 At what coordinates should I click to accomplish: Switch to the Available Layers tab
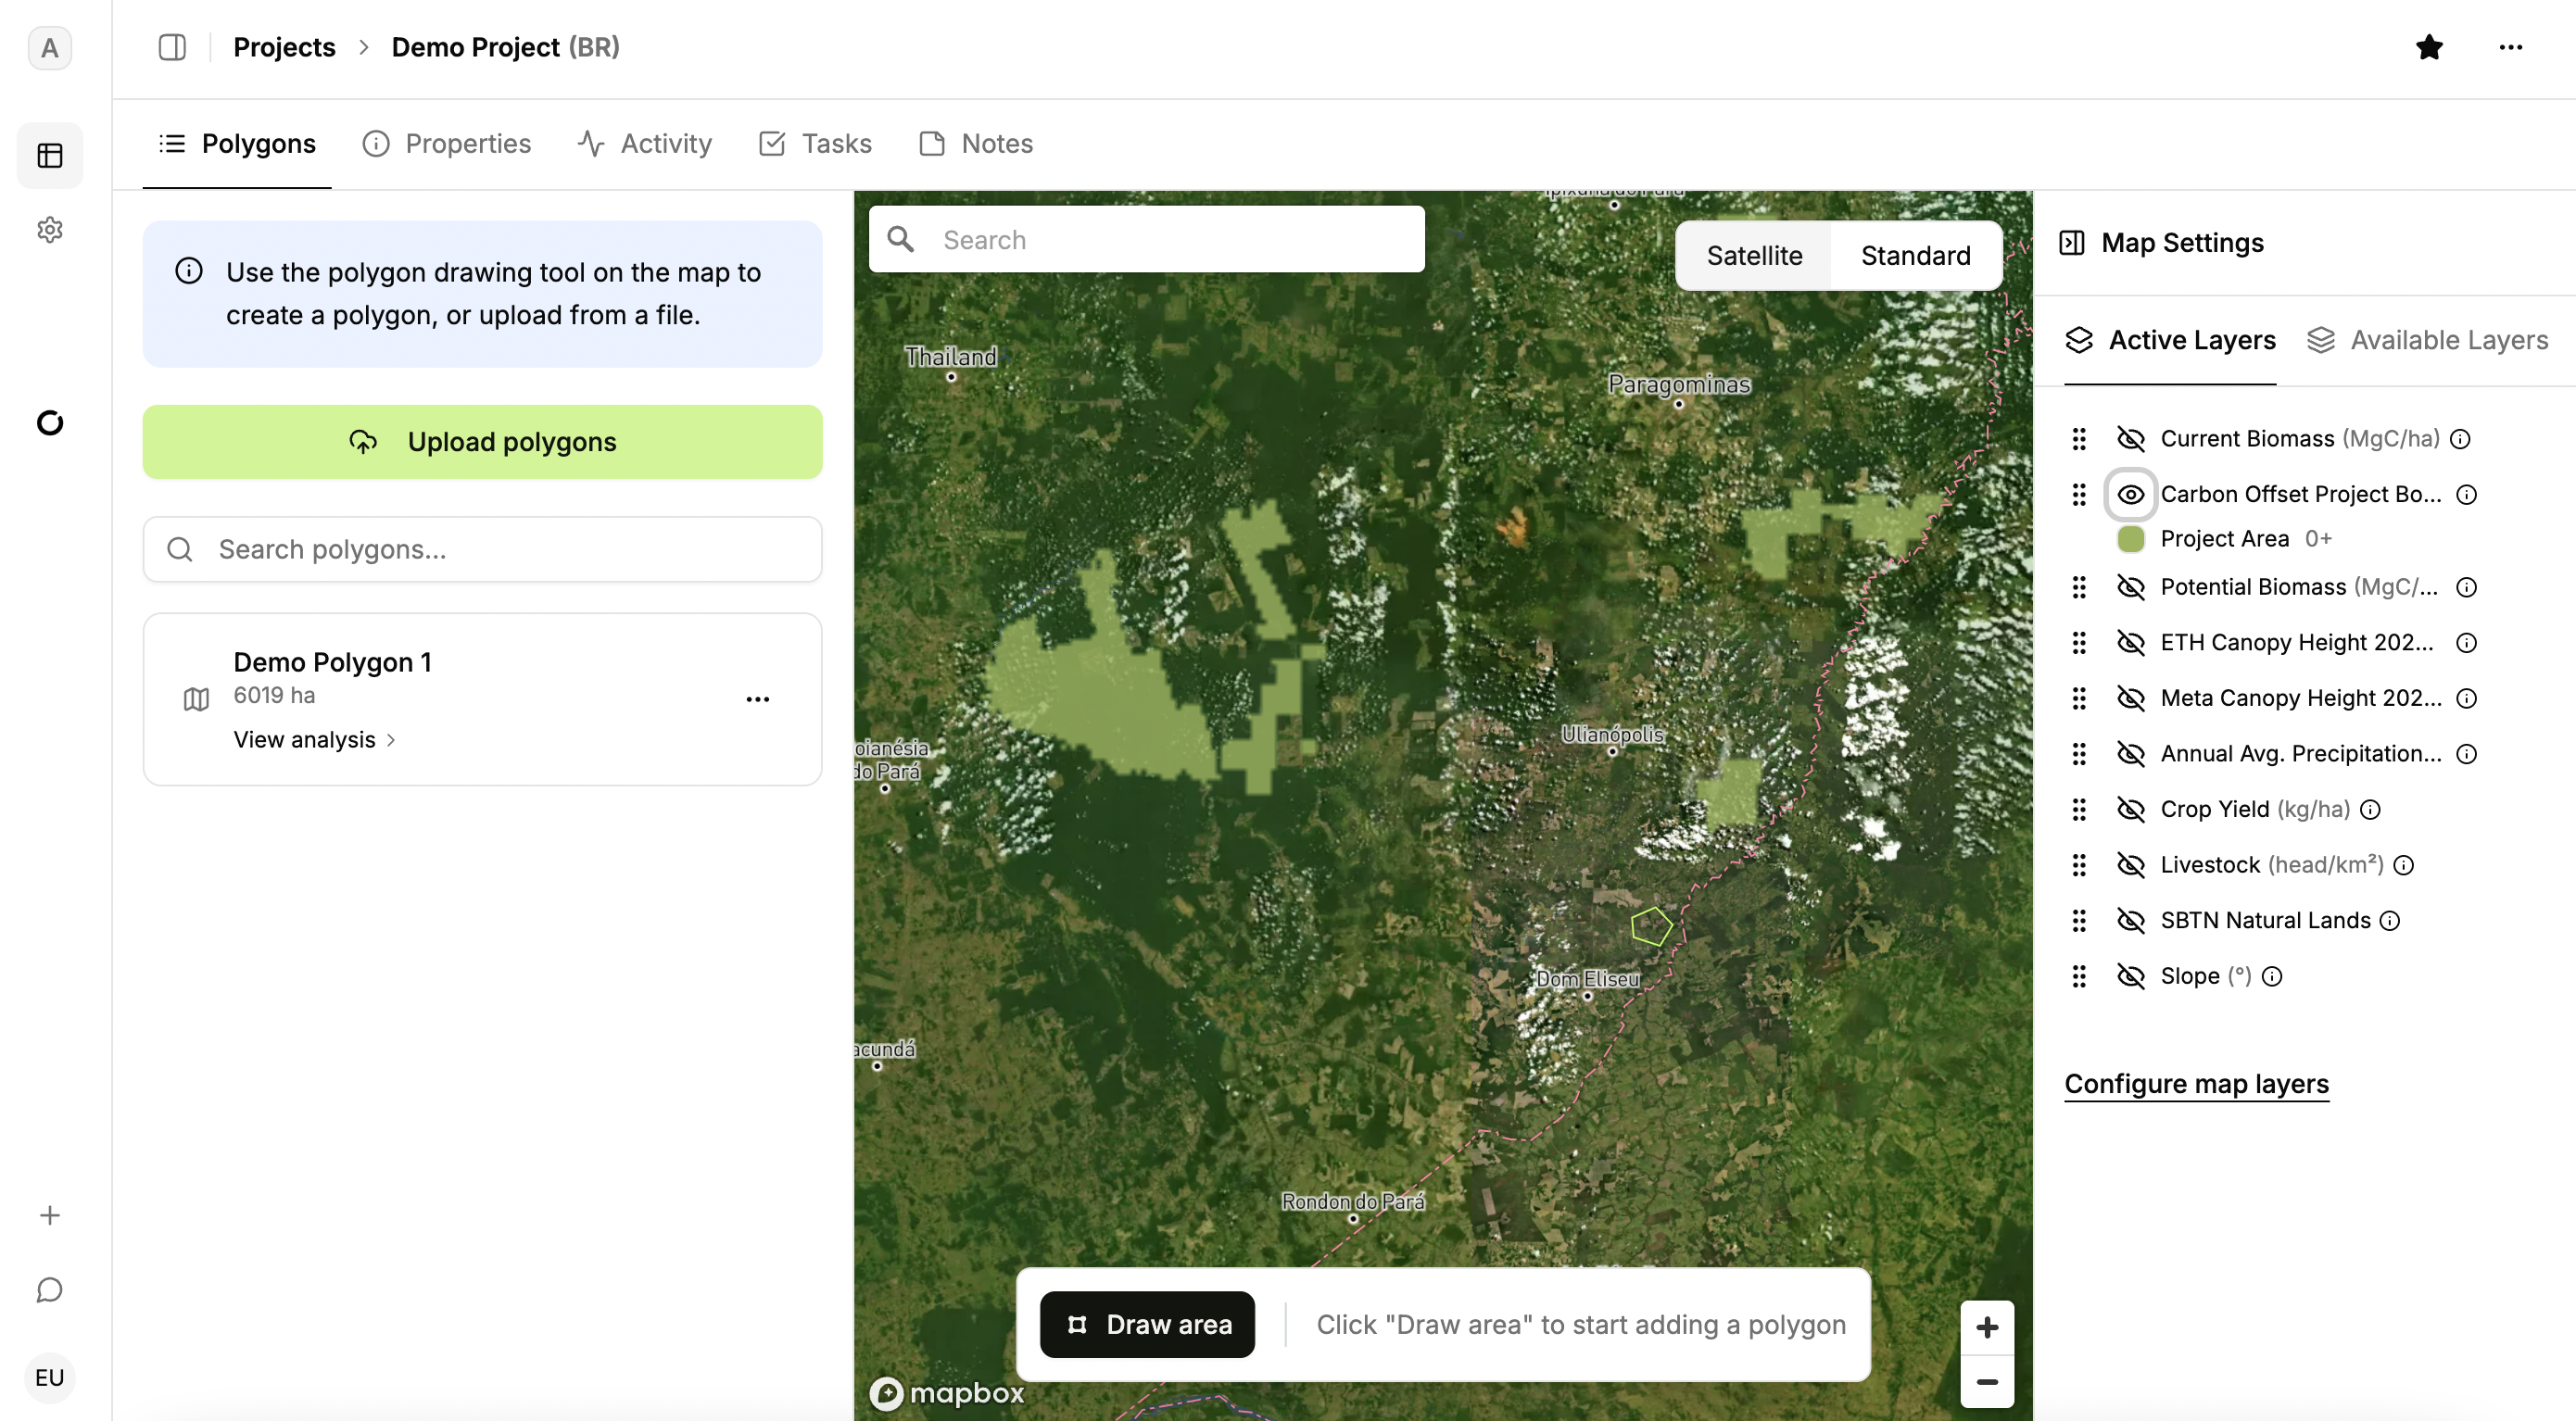click(x=2428, y=340)
